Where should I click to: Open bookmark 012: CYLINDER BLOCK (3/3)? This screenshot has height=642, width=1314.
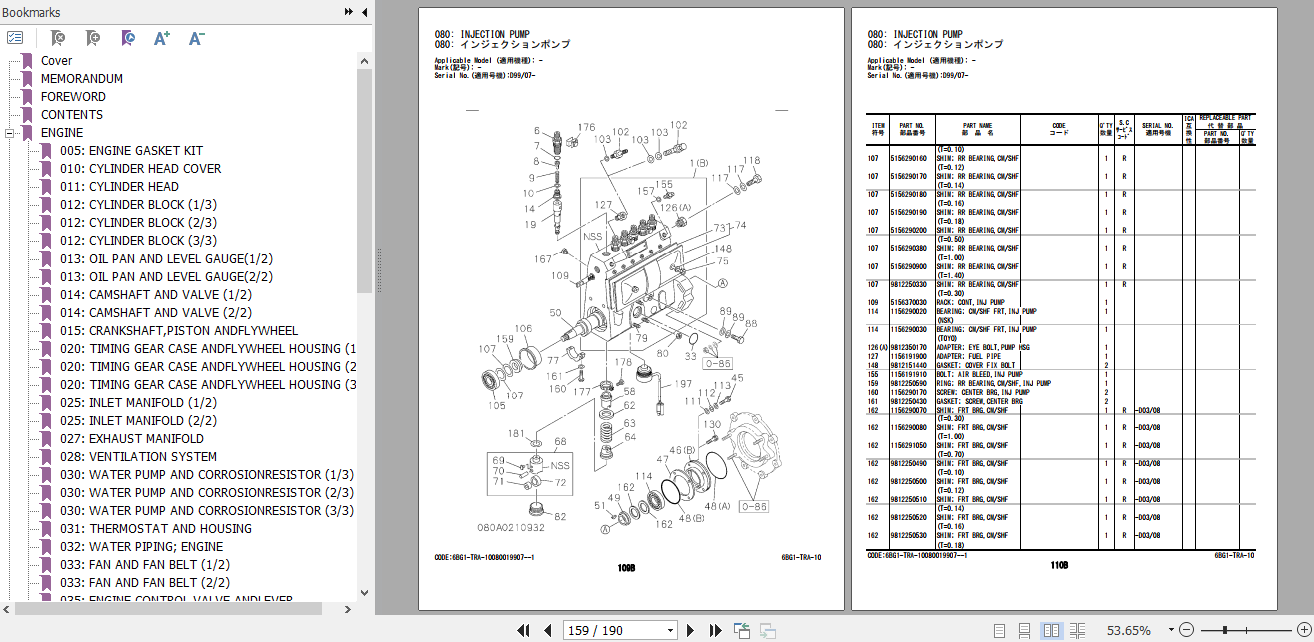[138, 241]
